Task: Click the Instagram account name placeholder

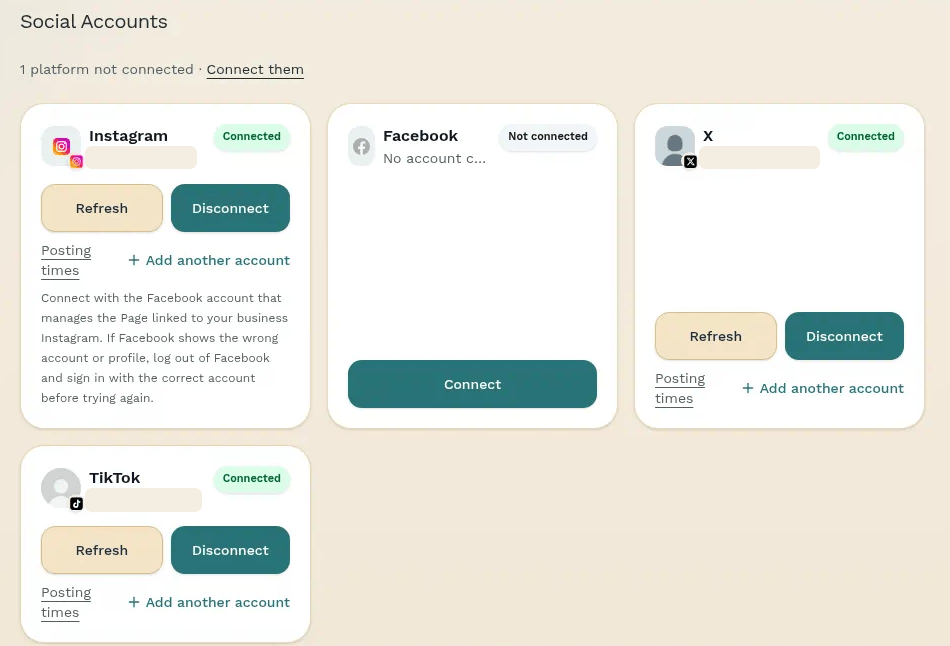Action: (141, 158)
